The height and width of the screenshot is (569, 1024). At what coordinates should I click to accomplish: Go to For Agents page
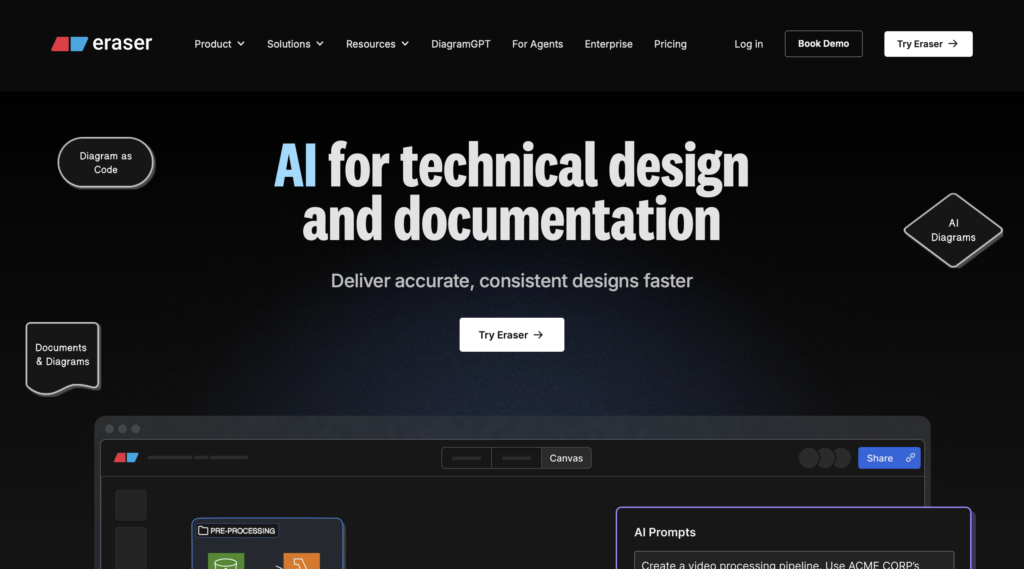point(537,44)
